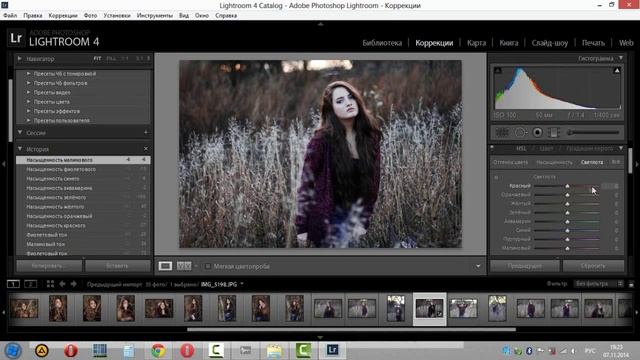
Task: Click the tool strip brush size slider
Action: click(x=593, y=132)
